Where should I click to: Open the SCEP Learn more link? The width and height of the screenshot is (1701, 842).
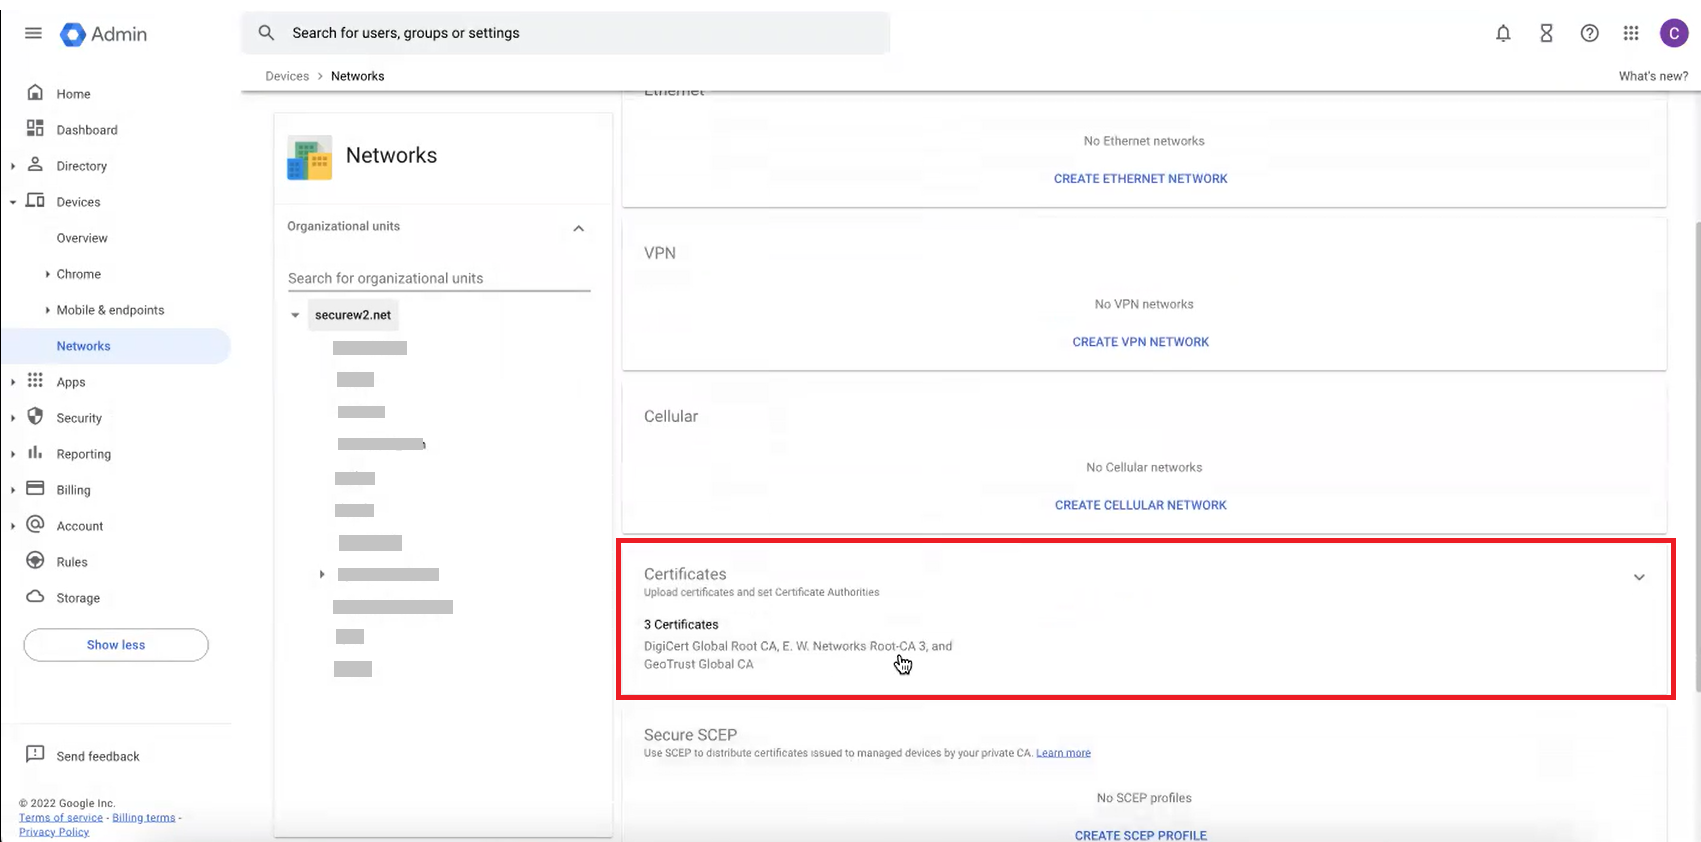point(1063,753)
